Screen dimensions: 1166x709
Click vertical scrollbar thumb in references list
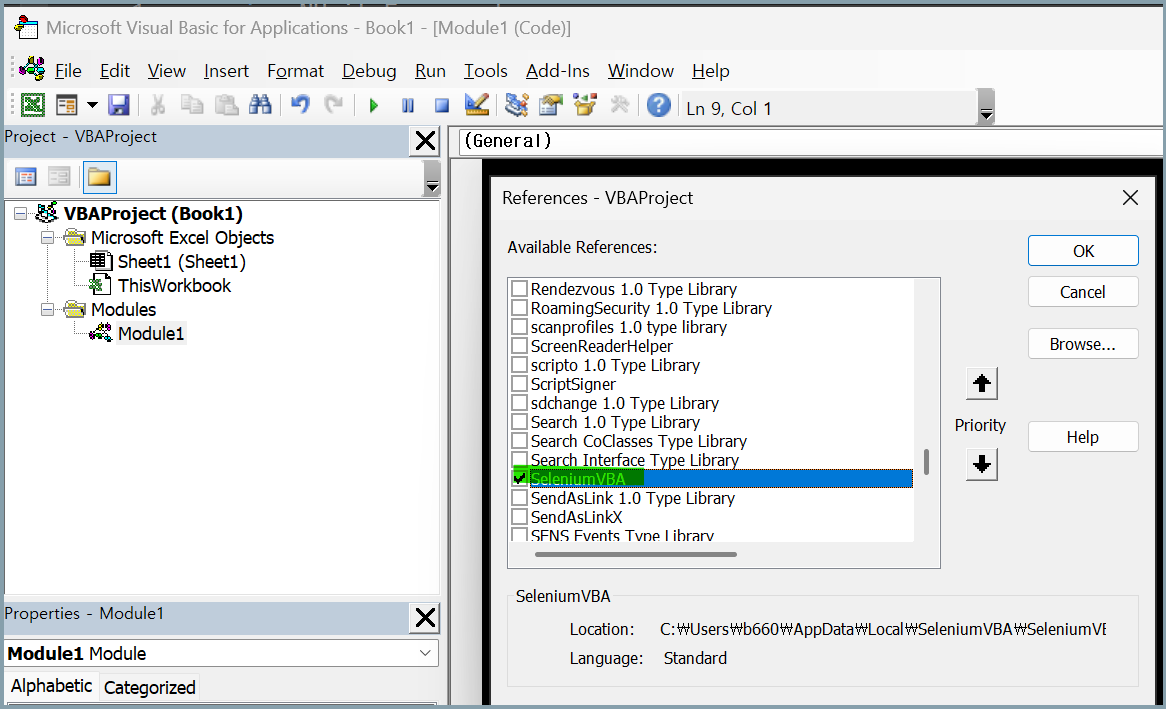(x=926, y=461)
